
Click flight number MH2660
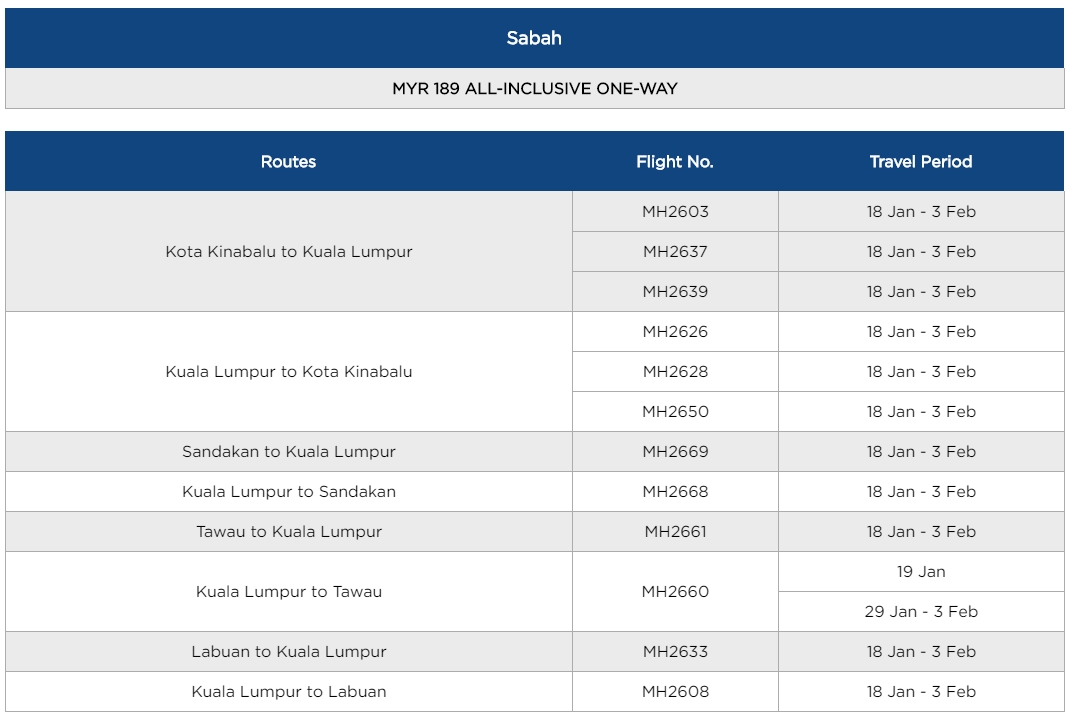(x=675, y=592)
